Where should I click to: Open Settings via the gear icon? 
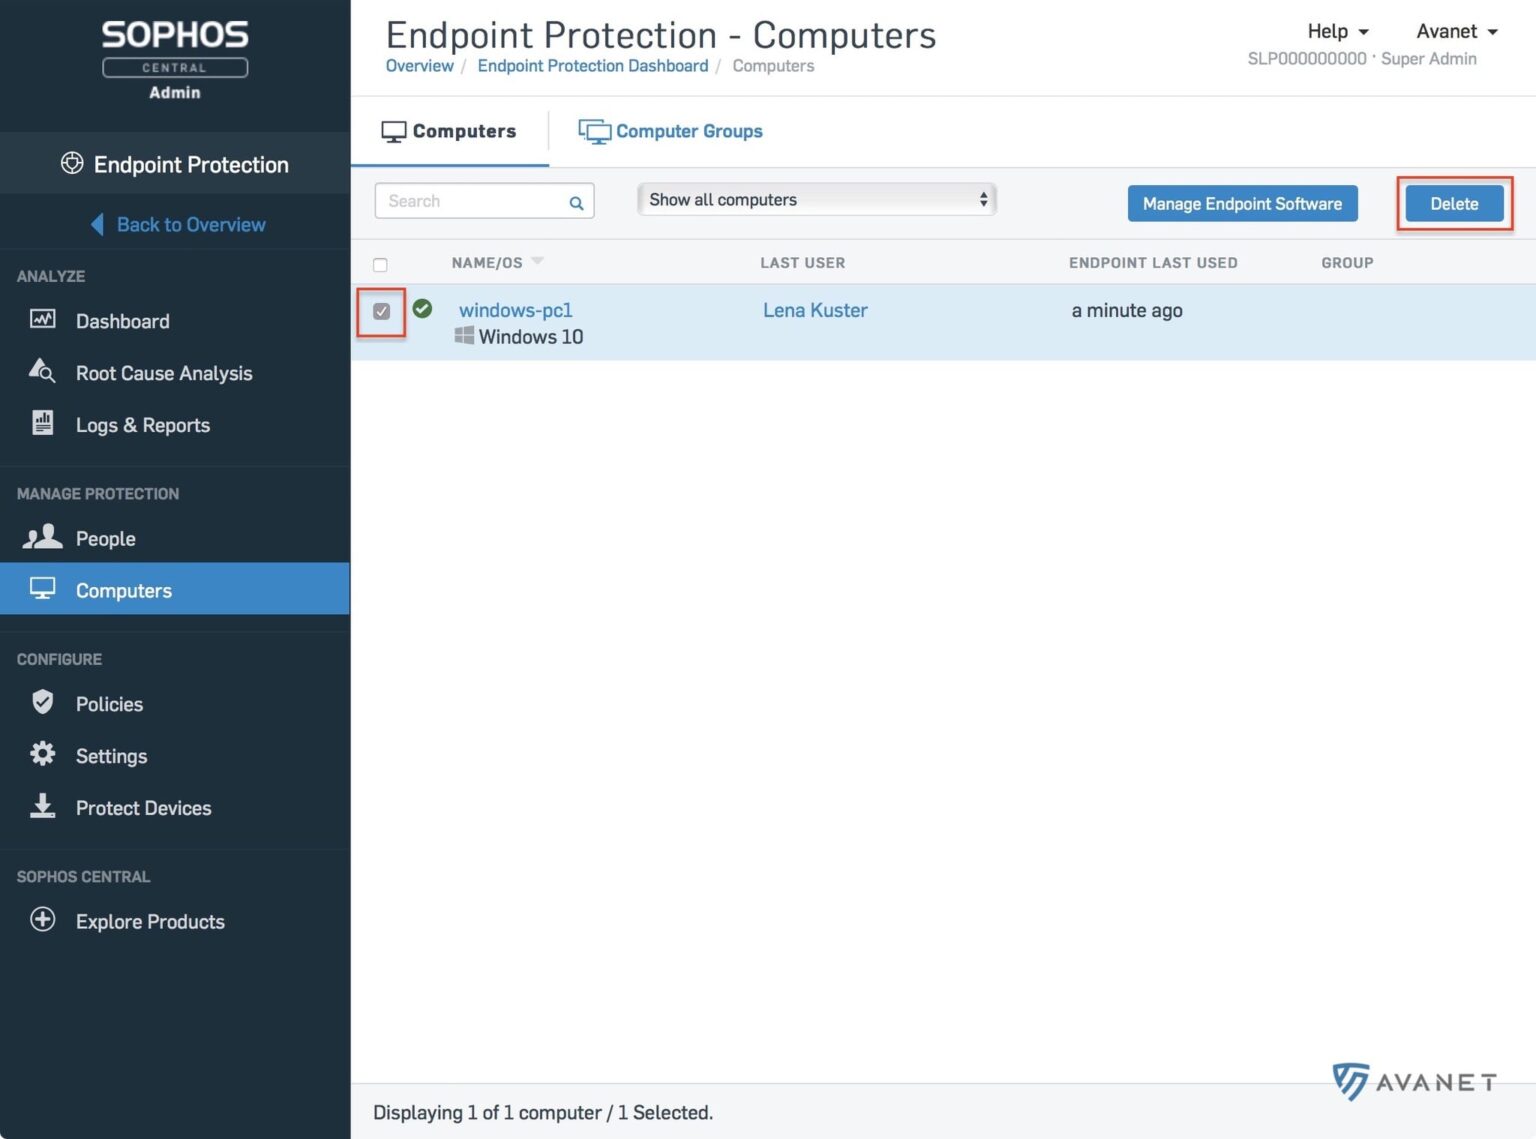(41, 755)
